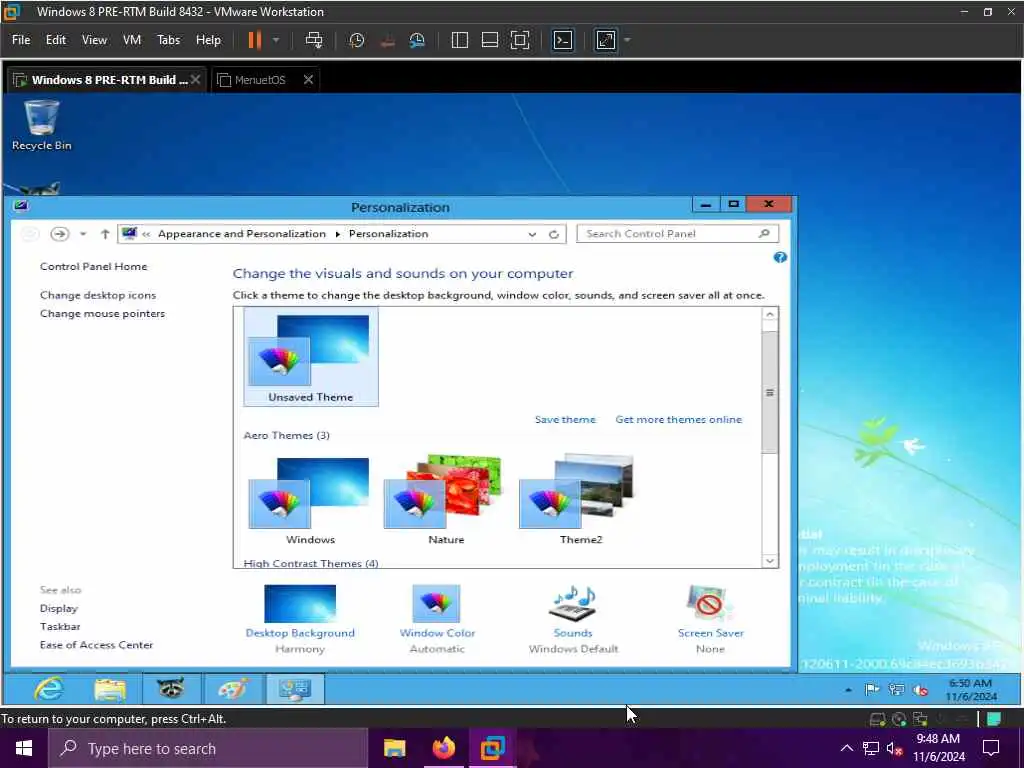The image size is (1024, 768).
Task: Click the Personalization taskbar button in guest
Action: click(x=295, y=689)
